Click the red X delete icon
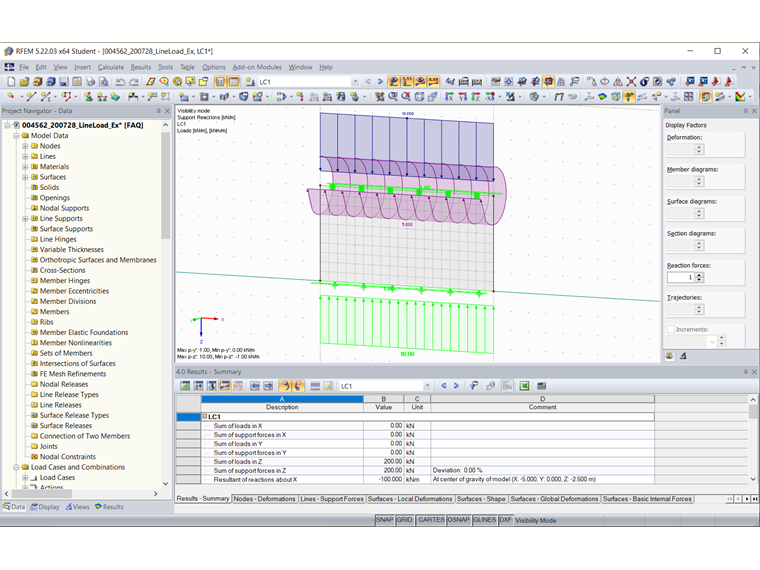This screenshot has height=570, width=760. 631,81
